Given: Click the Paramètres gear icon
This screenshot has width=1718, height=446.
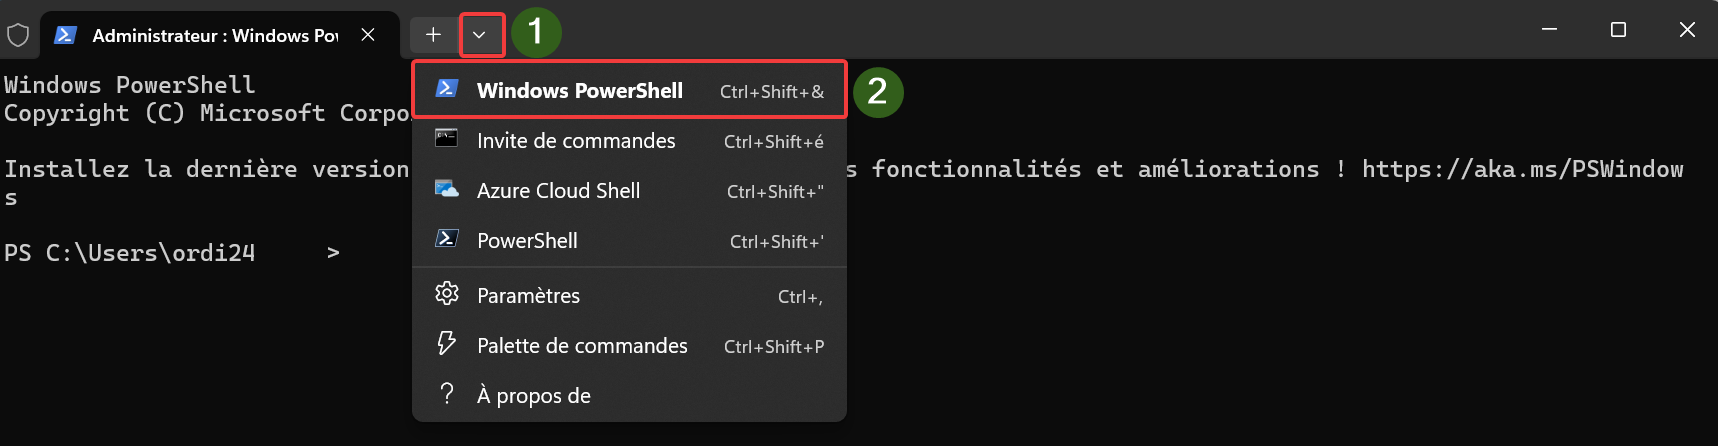Looking at the screenshot, I should click(447, 294).
